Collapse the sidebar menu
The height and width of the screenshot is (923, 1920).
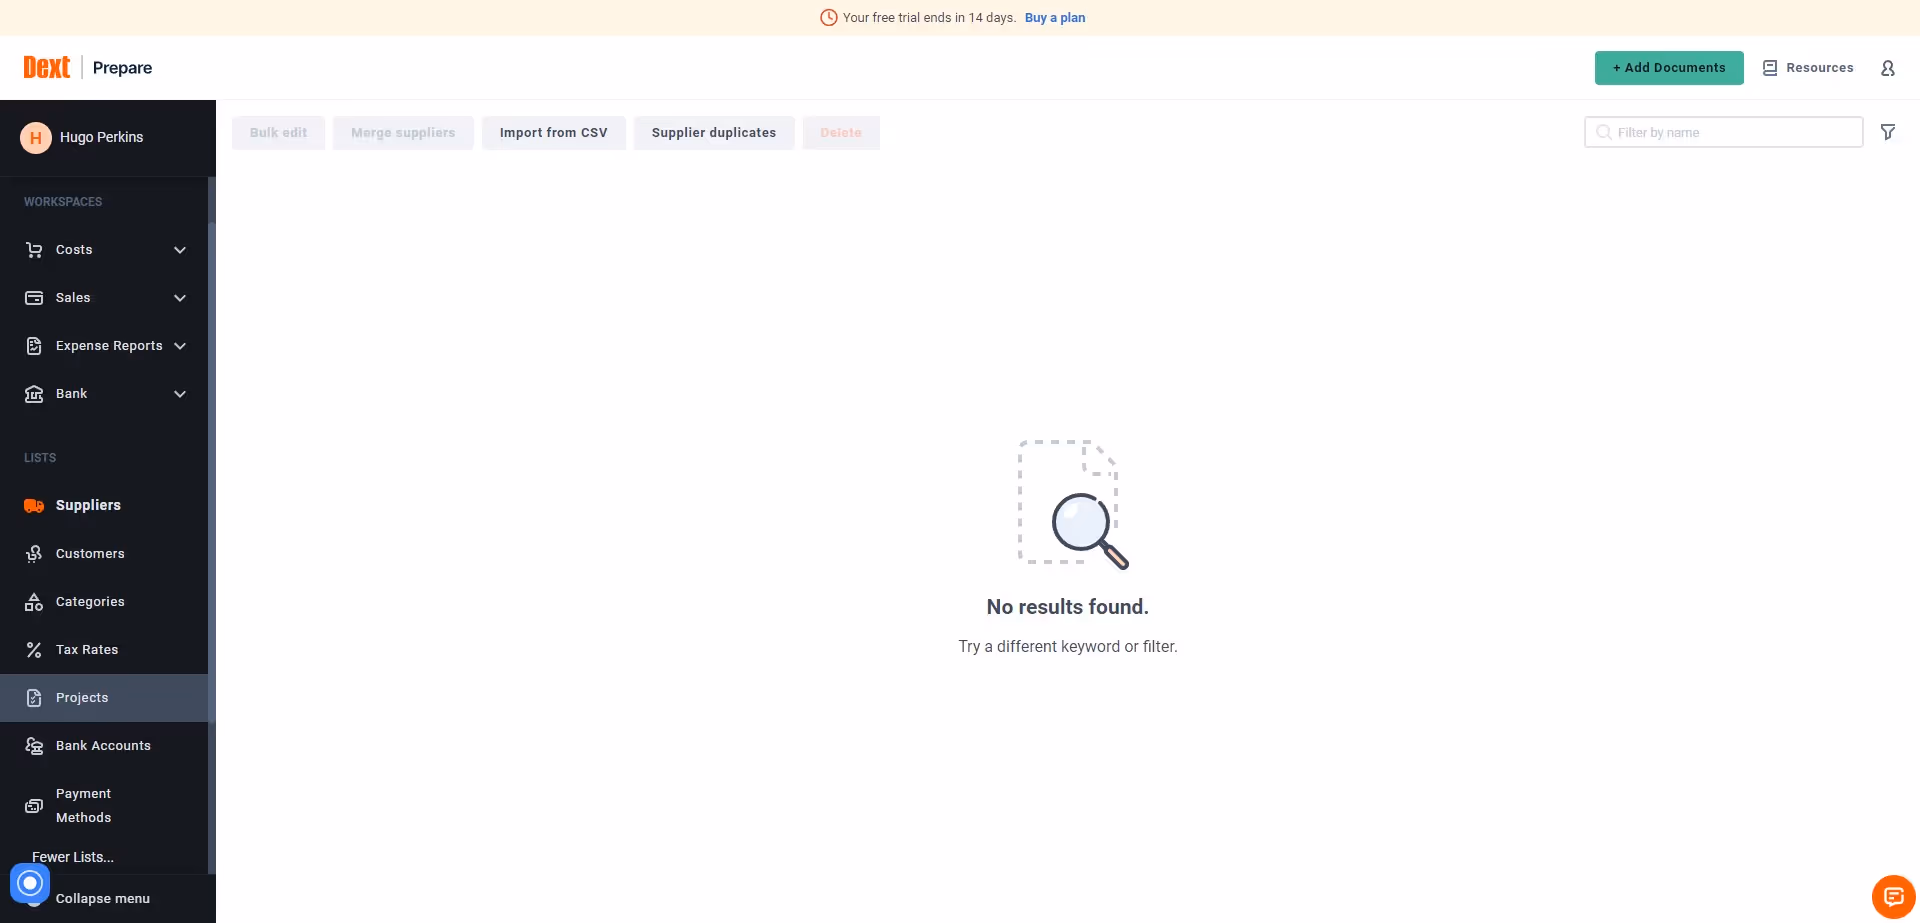click(103, 899)
